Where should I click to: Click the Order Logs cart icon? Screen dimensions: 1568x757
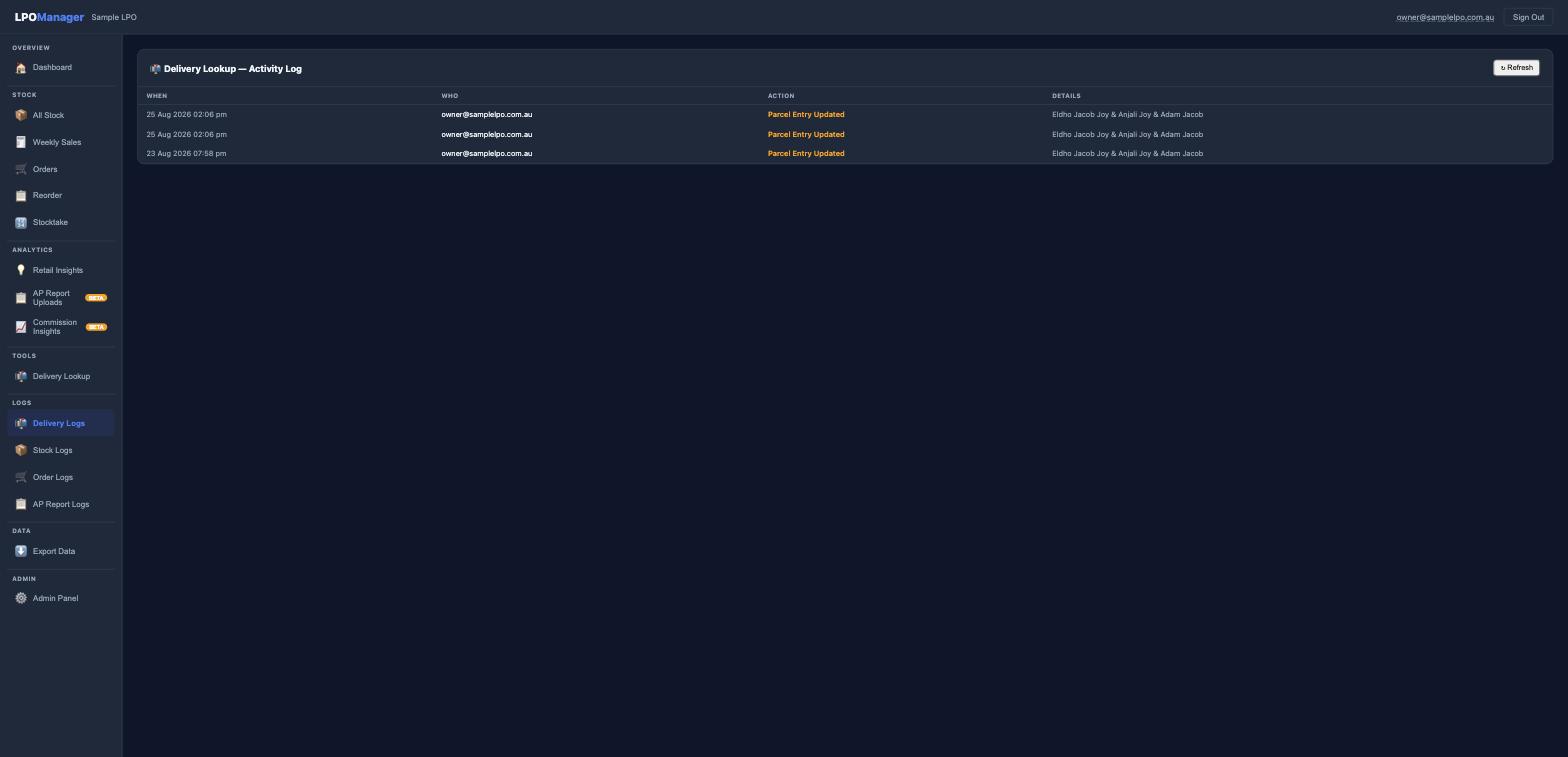click(21, 477)
